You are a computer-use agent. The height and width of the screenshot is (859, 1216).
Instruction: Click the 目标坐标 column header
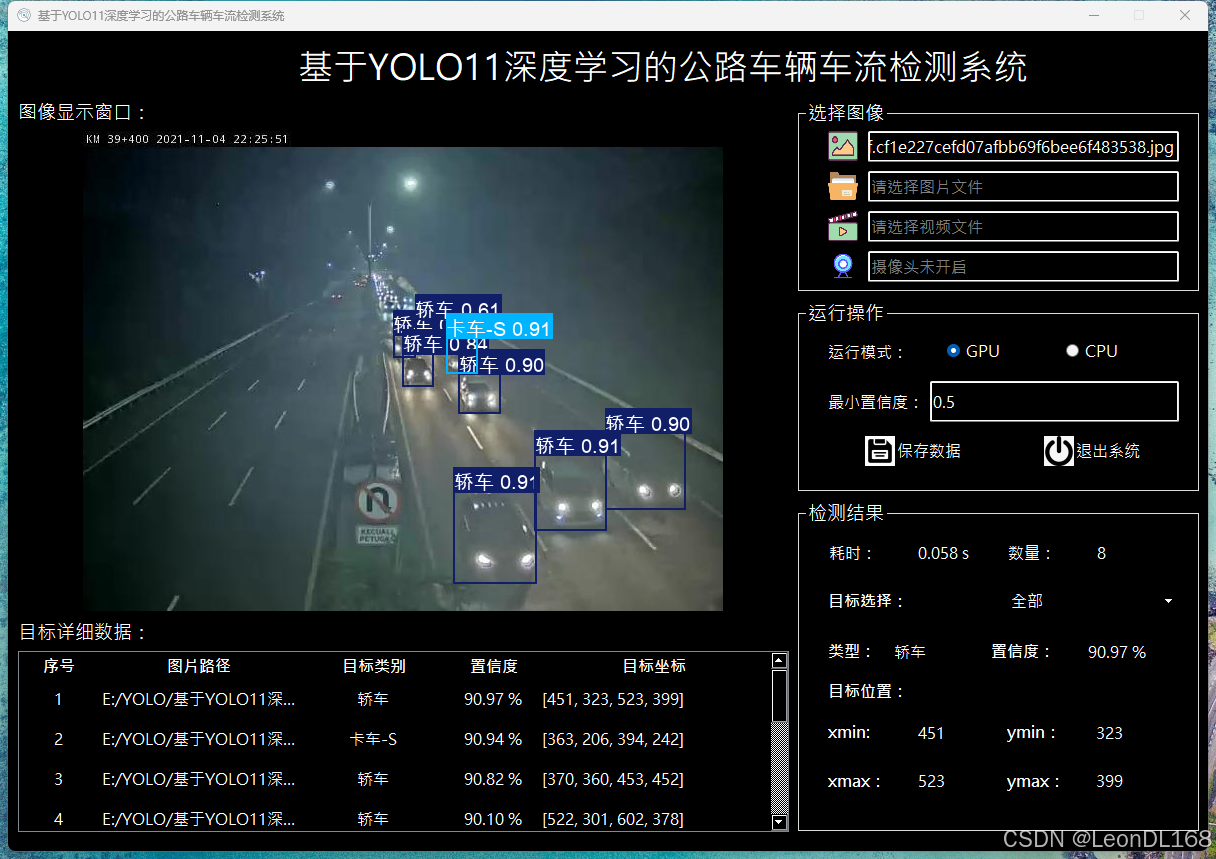[x=654, y=666]
